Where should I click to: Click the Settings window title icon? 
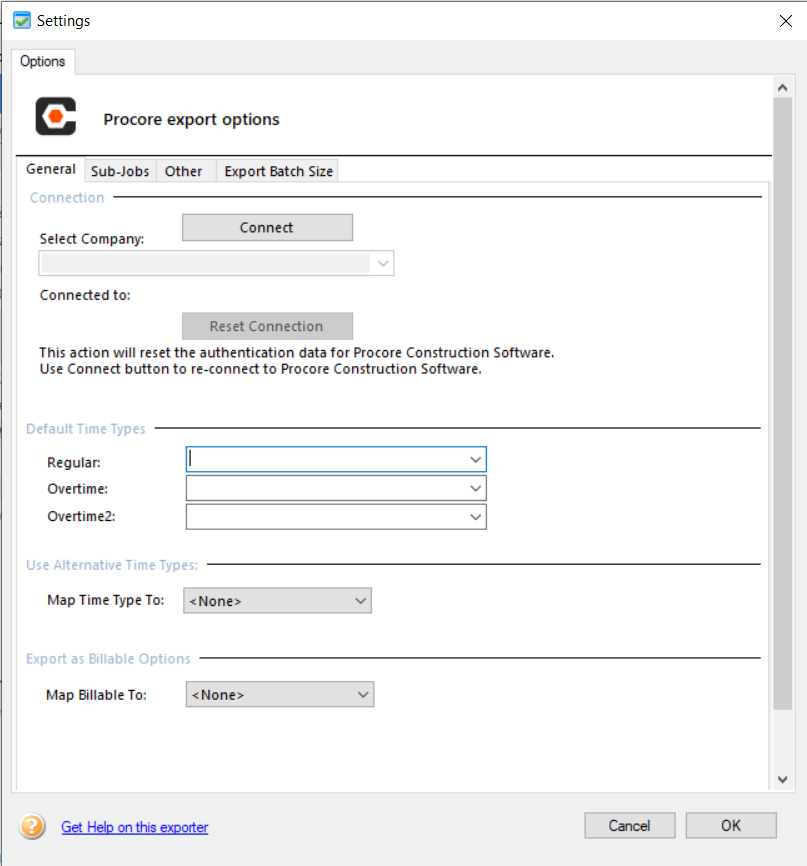click(22, 21)
